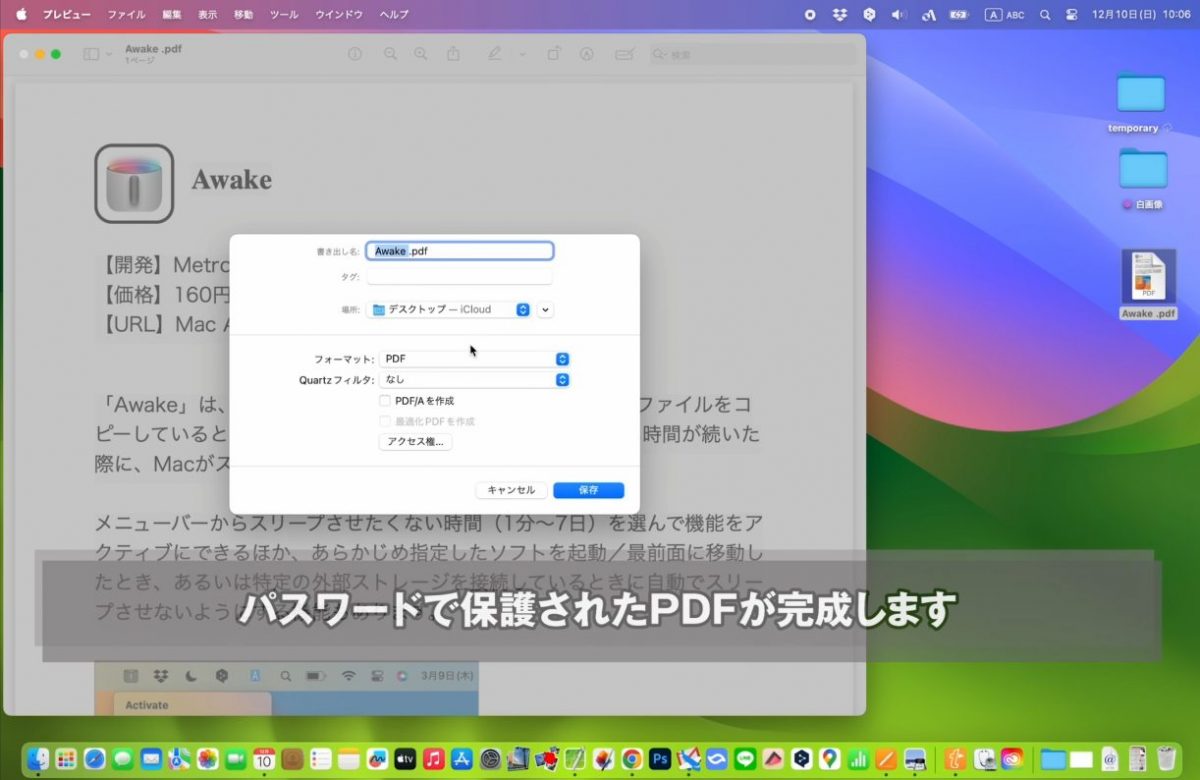Select the 白画像 folder on the desktop
The image size is (1200, 780).
[1142, 178]
